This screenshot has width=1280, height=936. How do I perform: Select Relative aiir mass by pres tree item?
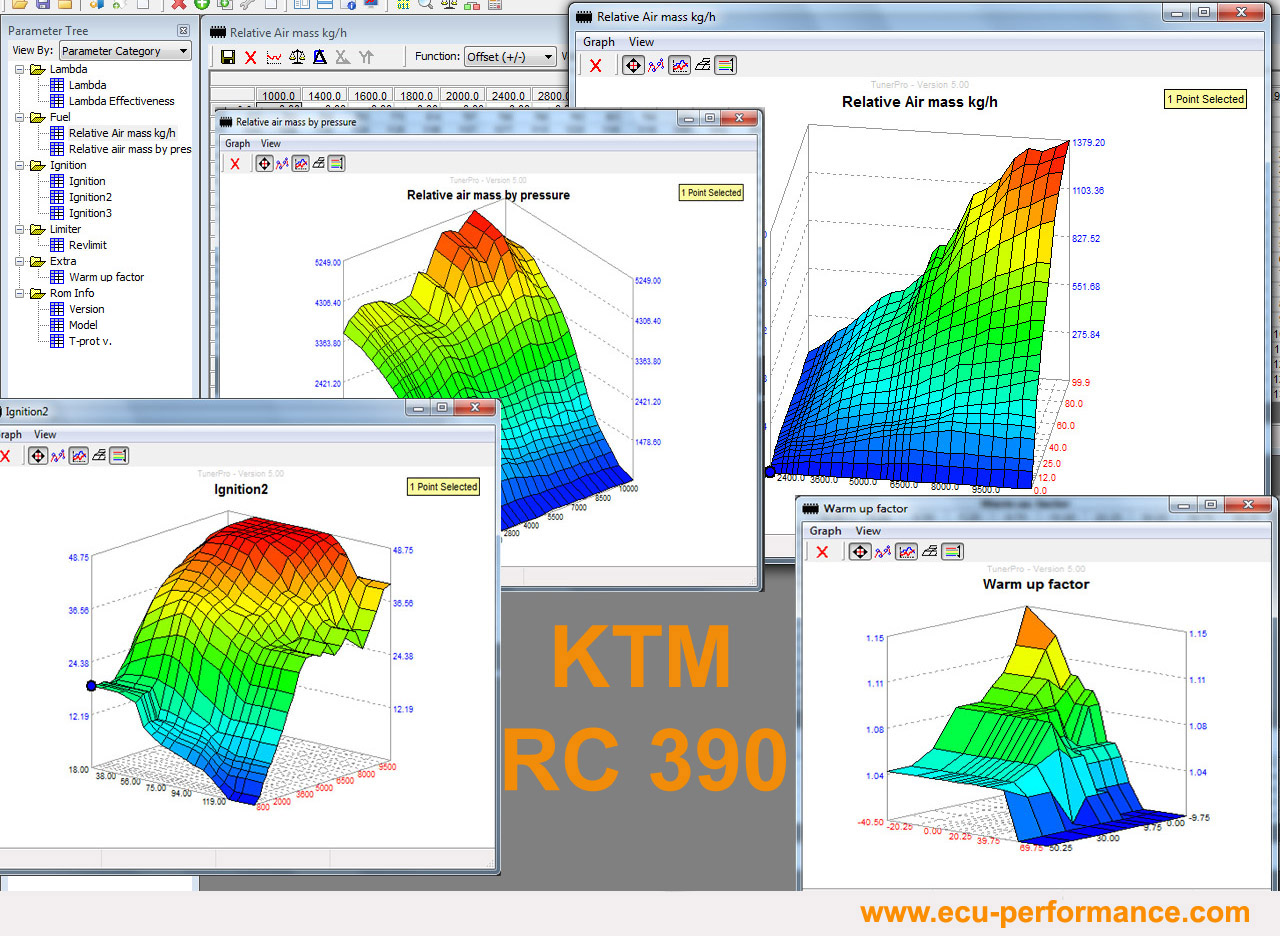(x=129, y=149)
